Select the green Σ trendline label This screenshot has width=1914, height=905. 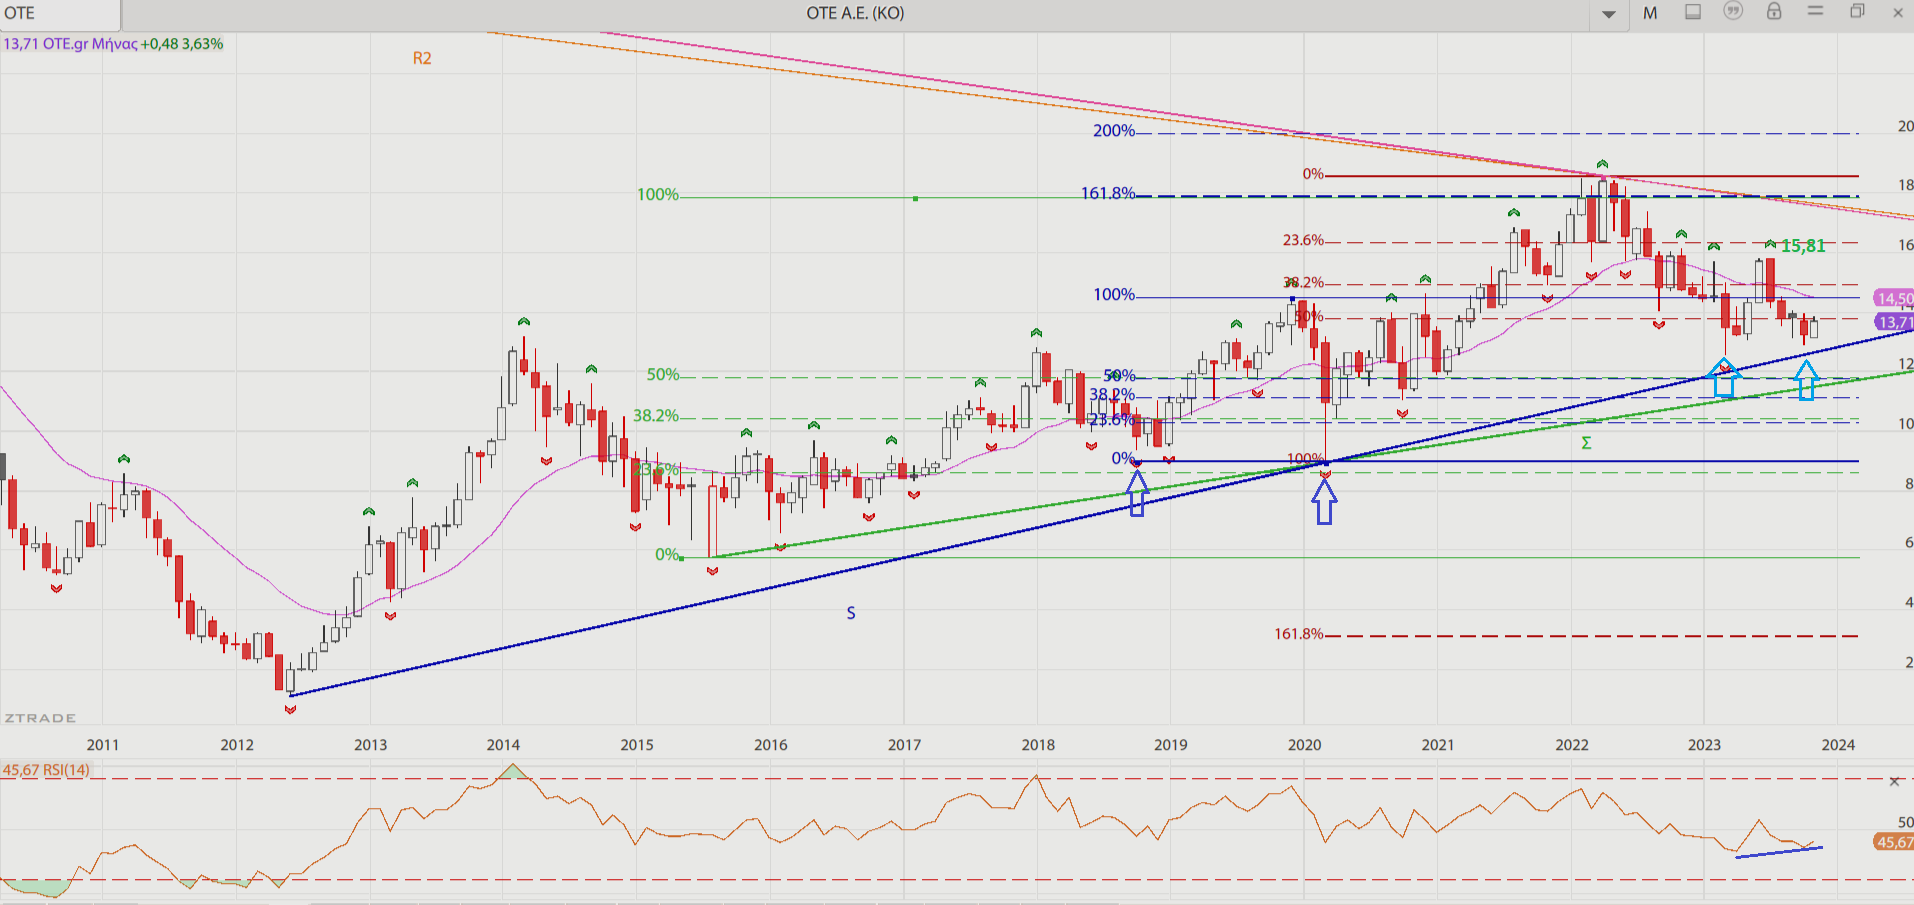point(1586,443)
